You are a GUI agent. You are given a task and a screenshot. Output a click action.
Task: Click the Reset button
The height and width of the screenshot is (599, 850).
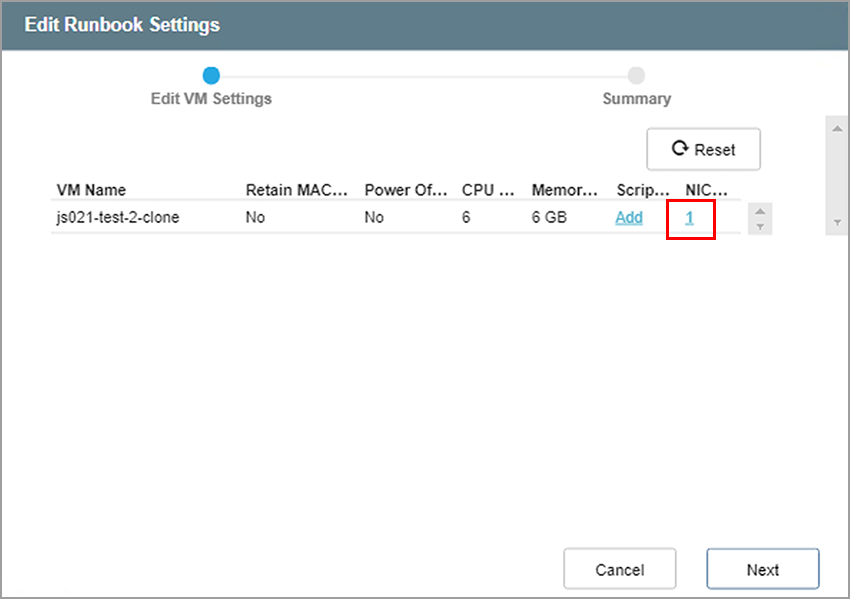click(x=703, y=149)
